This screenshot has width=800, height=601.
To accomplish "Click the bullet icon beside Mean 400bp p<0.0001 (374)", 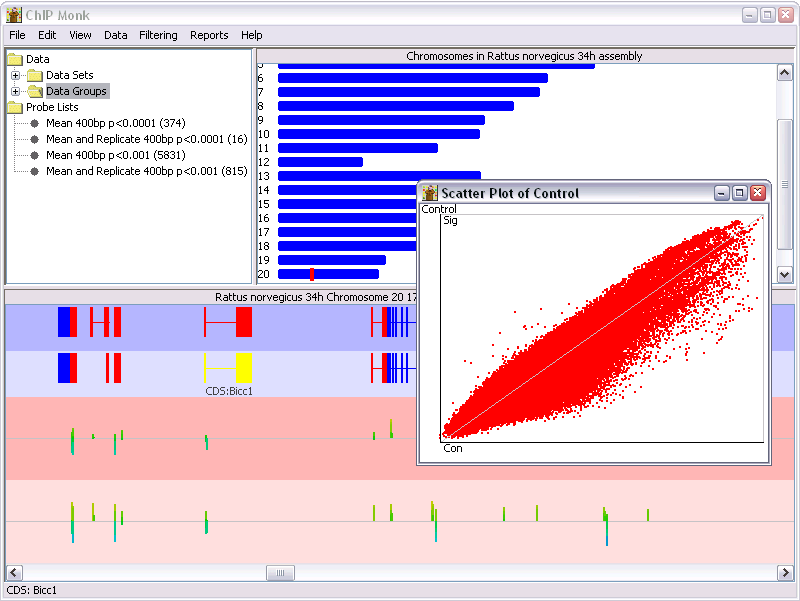I will pos(34,123).
